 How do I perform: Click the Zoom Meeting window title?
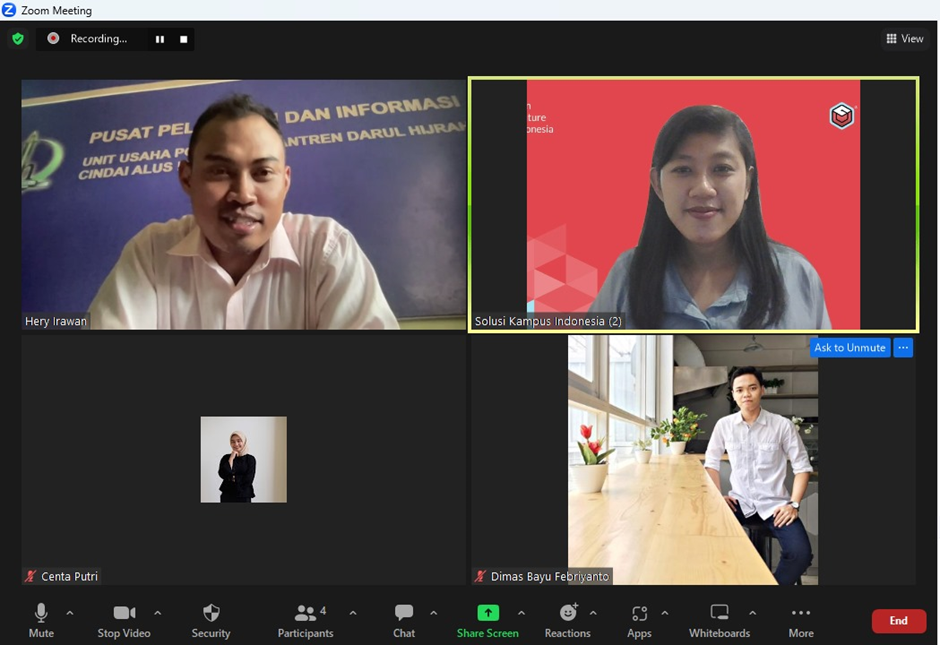pos(56,11)
